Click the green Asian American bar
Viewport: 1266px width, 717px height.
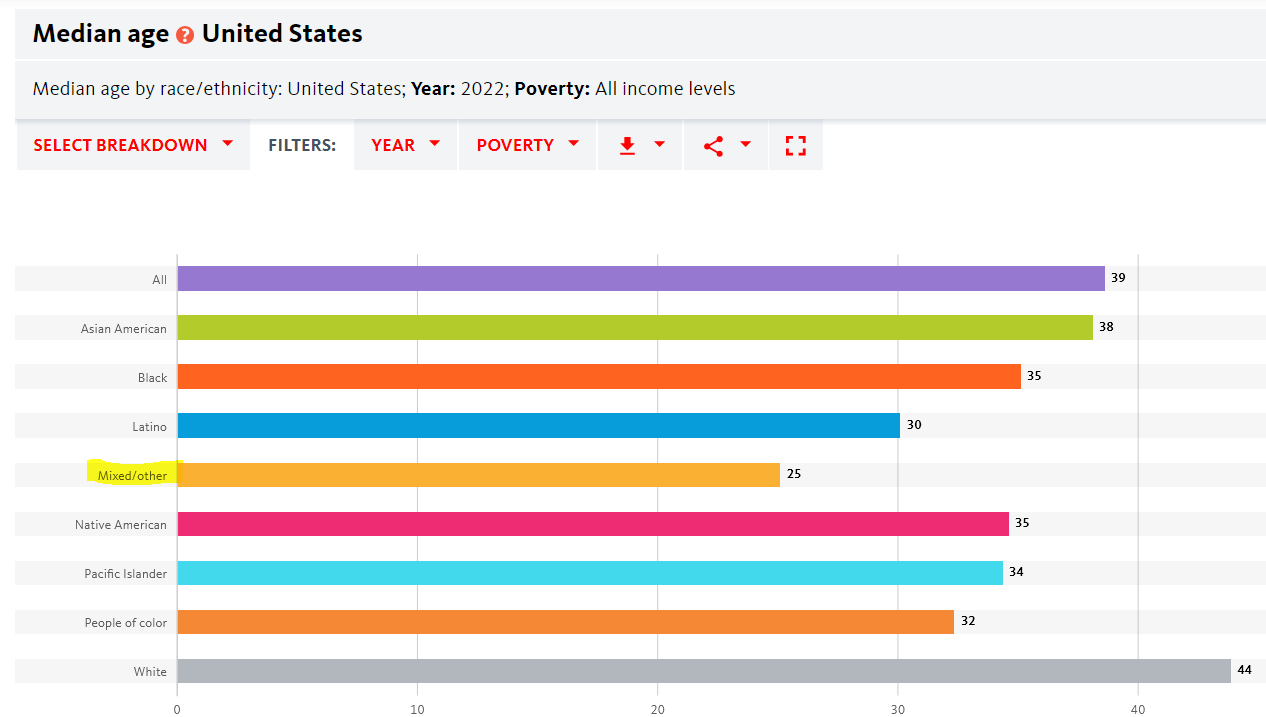(635, 327)
